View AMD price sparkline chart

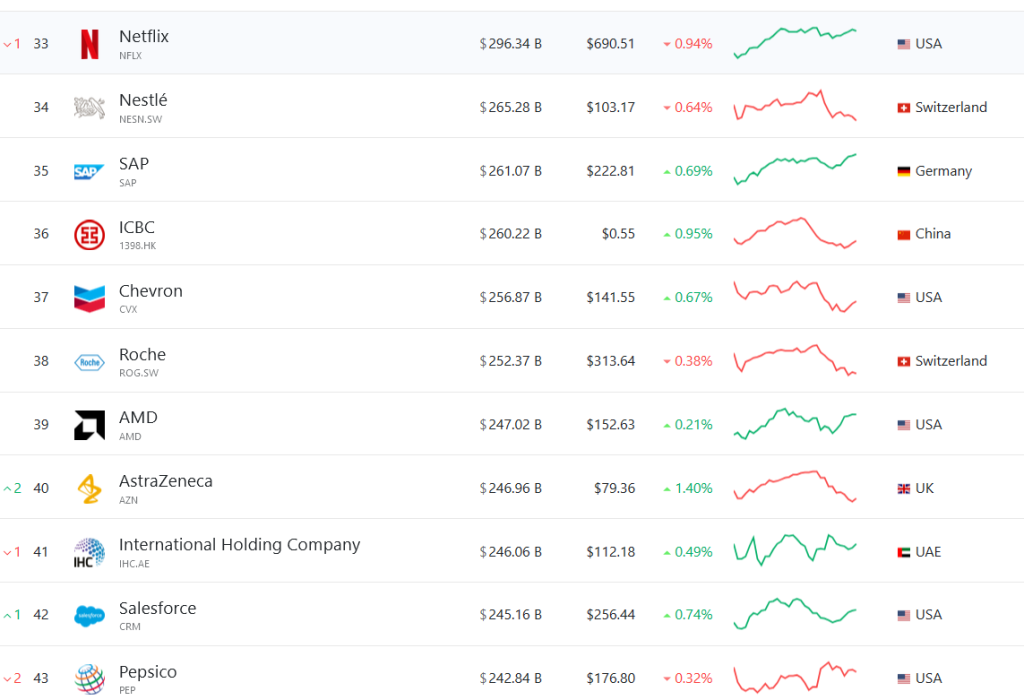tap(795, 424)
